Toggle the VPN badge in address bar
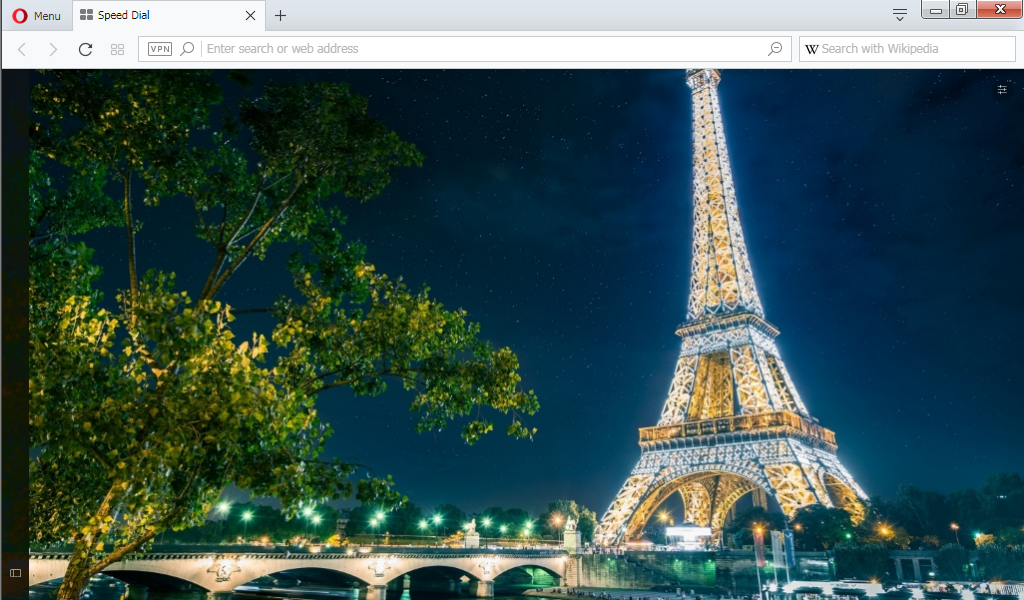Screen dimensions: 1024x600 click(160, 49)
